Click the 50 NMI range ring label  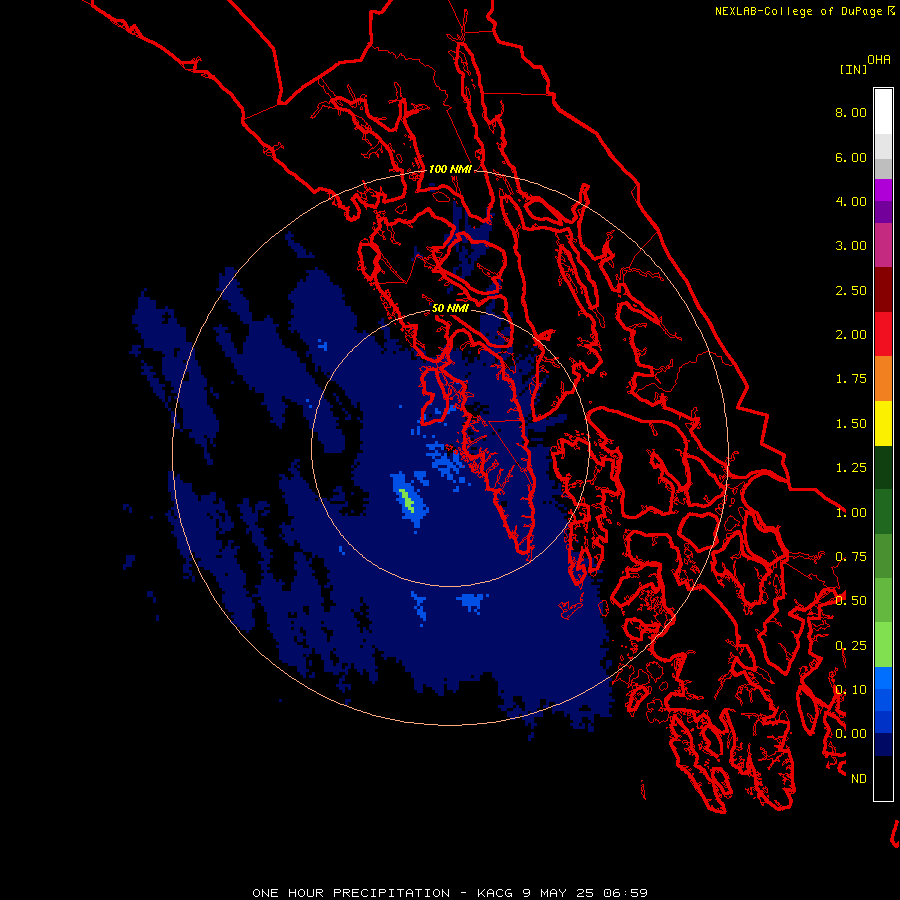click(x=450, y=308)
